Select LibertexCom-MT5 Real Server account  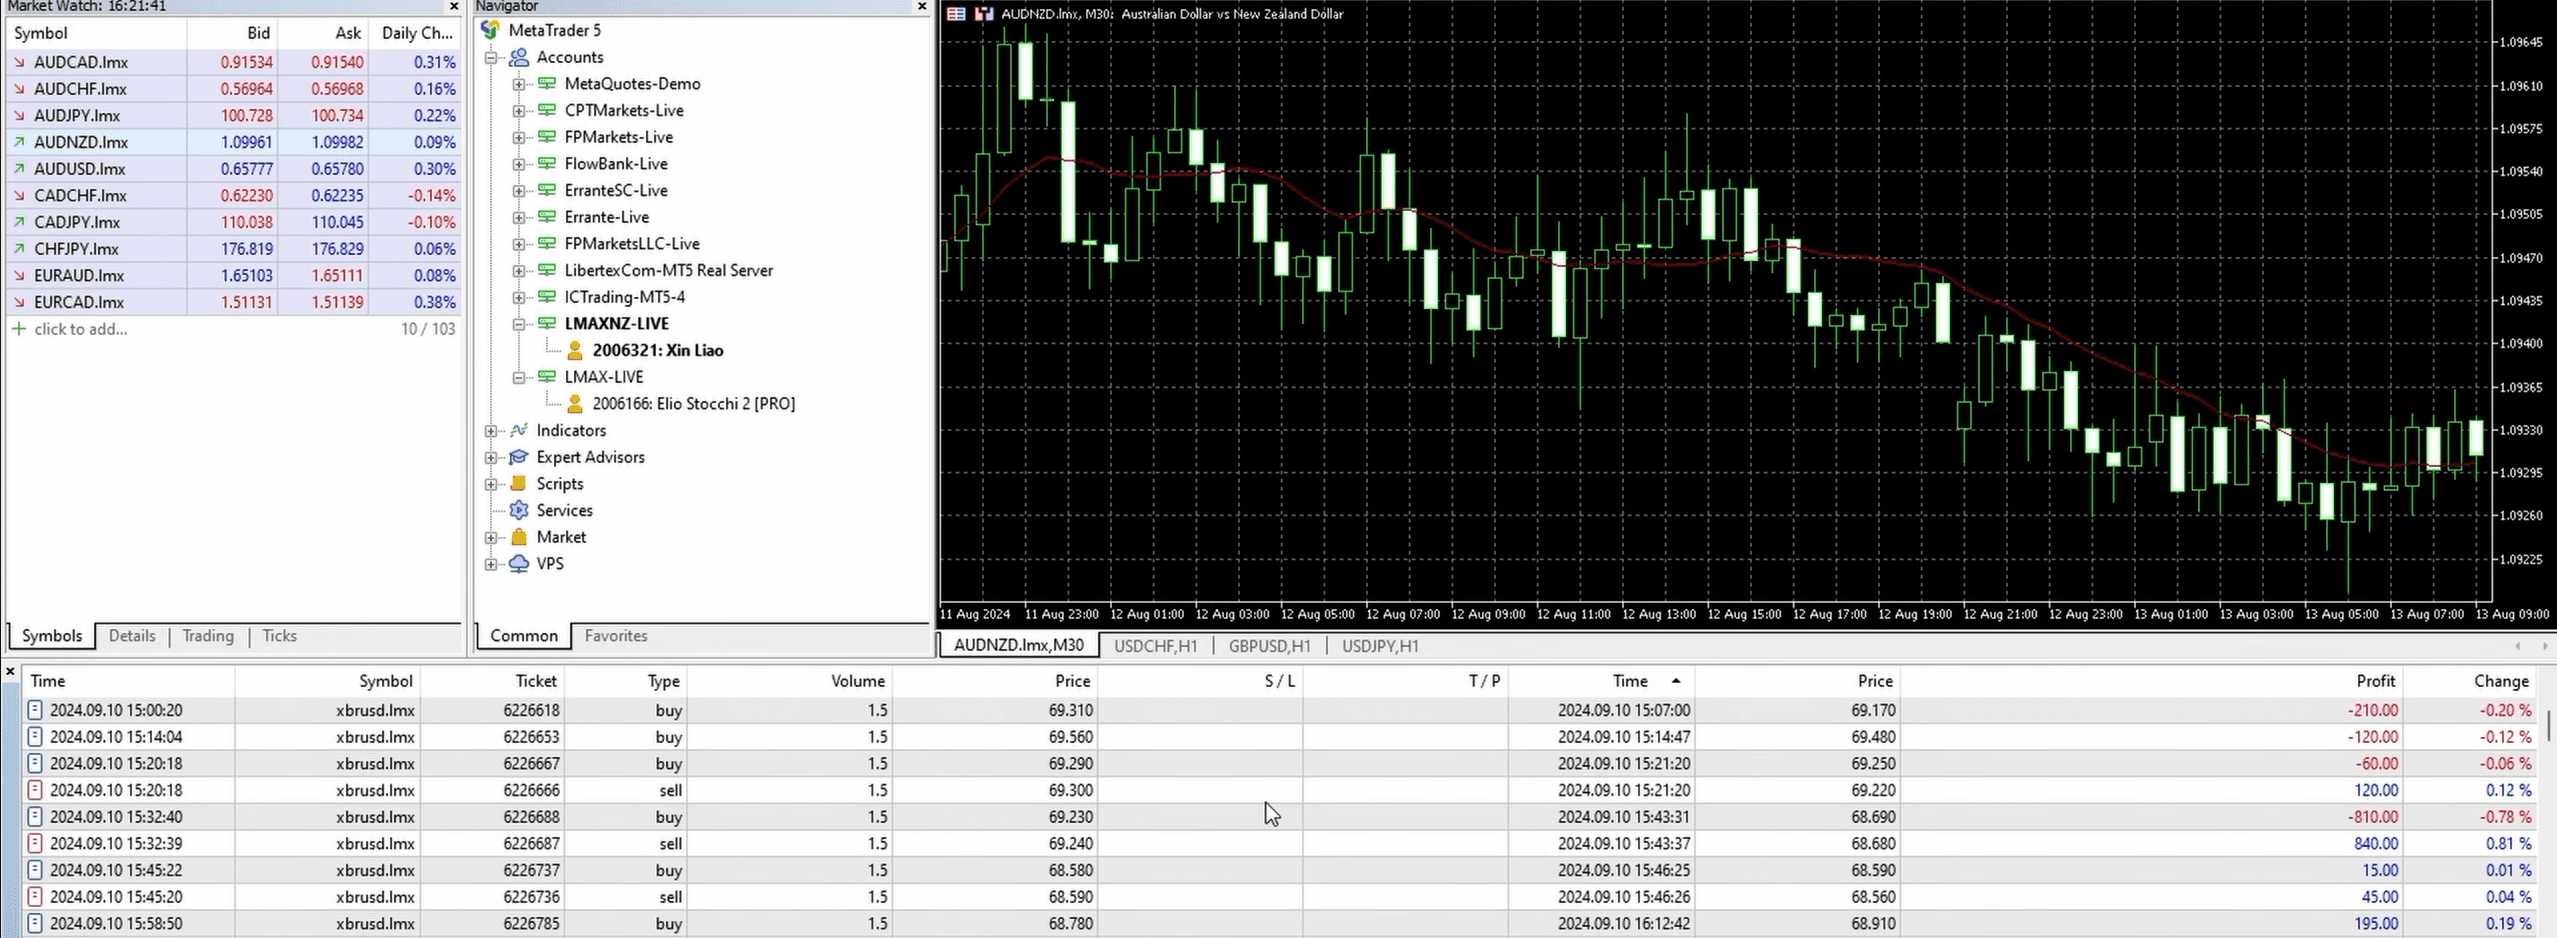tap(668, 270)
